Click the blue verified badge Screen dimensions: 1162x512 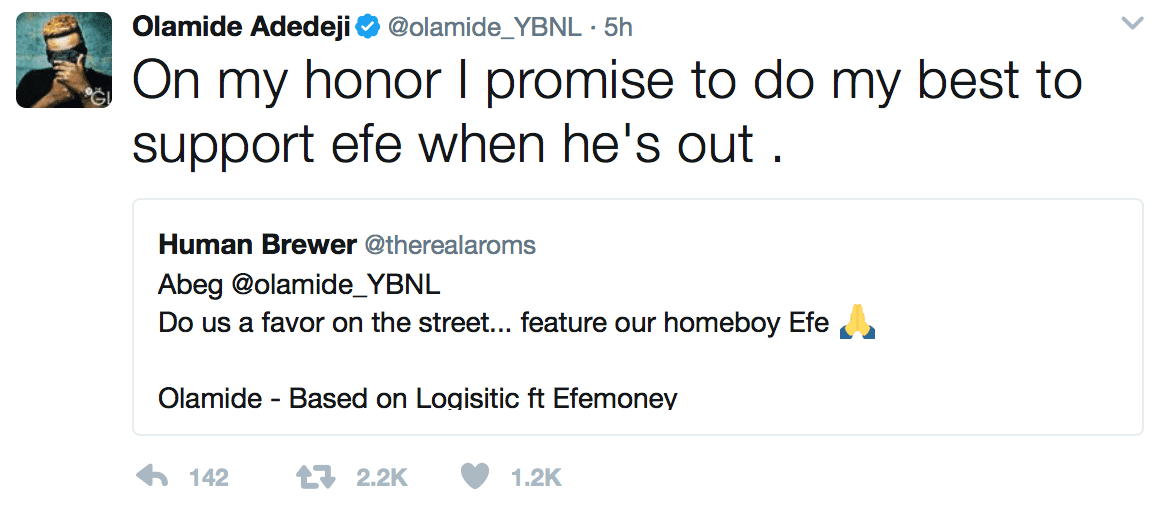(x=368, y=27)
